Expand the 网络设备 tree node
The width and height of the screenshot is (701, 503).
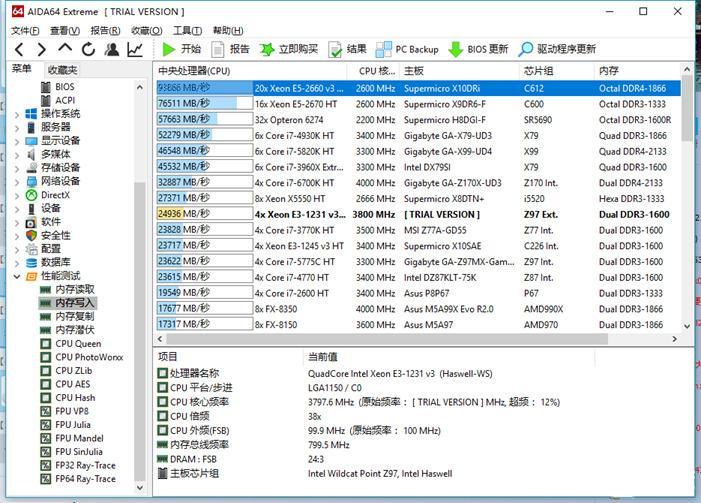pyautogui.click(x=17, y=182)
